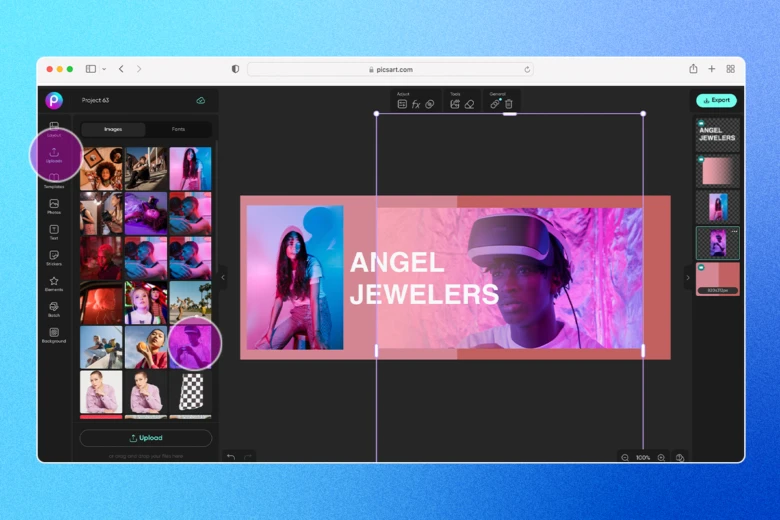Click the fx effects icon

(x=416, y=104)
